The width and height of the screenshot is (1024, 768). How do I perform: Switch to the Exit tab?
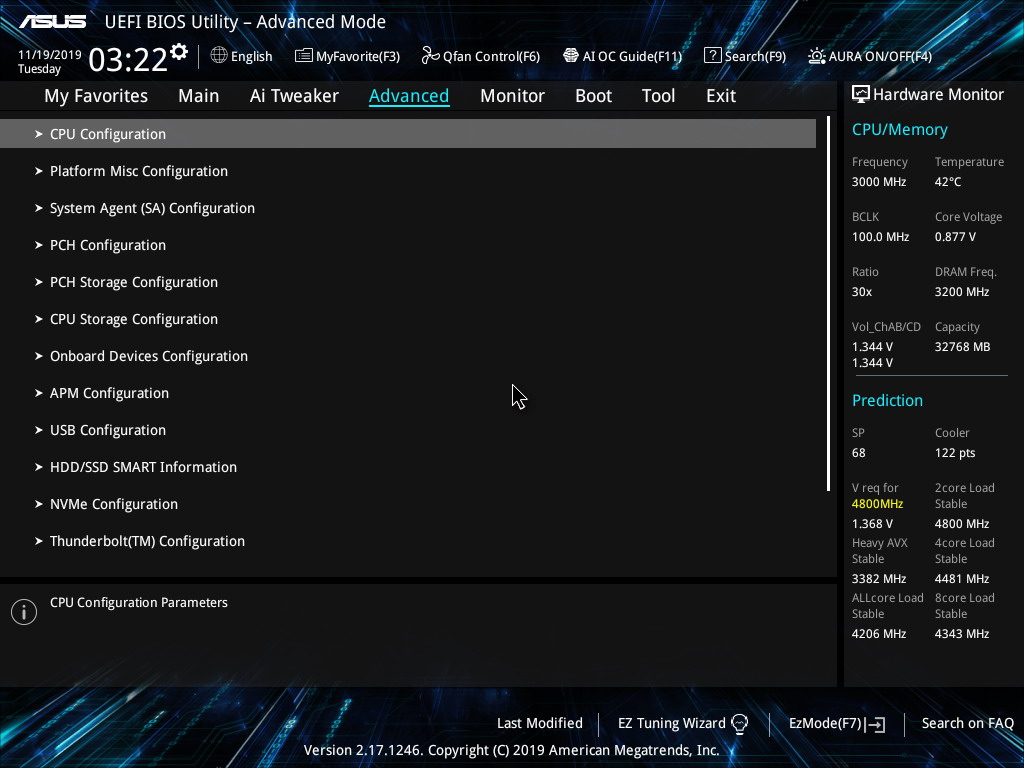pyautogui.click(x=721, y=96)
